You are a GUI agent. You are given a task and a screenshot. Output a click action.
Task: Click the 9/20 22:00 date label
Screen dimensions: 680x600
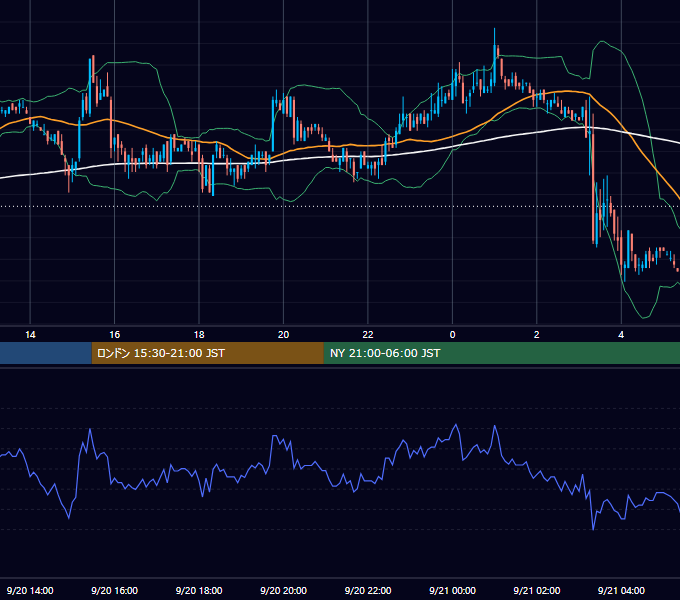368,590
